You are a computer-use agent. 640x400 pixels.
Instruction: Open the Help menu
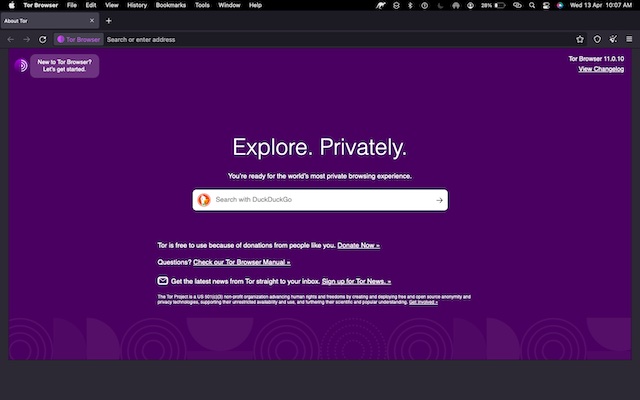[256, 5]
